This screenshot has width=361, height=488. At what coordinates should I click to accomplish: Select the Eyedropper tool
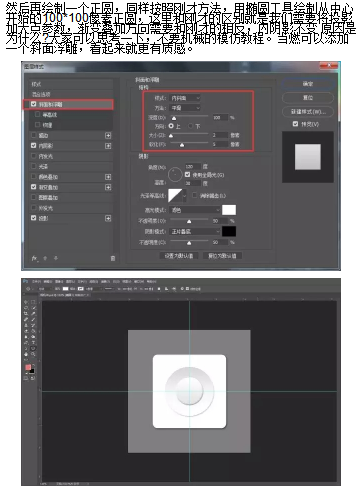point(33,314)
